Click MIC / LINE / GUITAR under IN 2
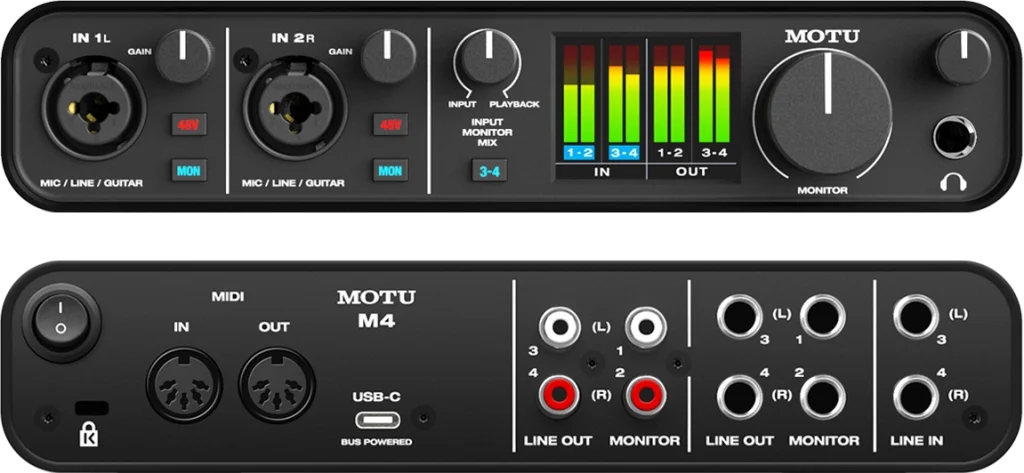The image size is (1024, 473). click(293, 184)
